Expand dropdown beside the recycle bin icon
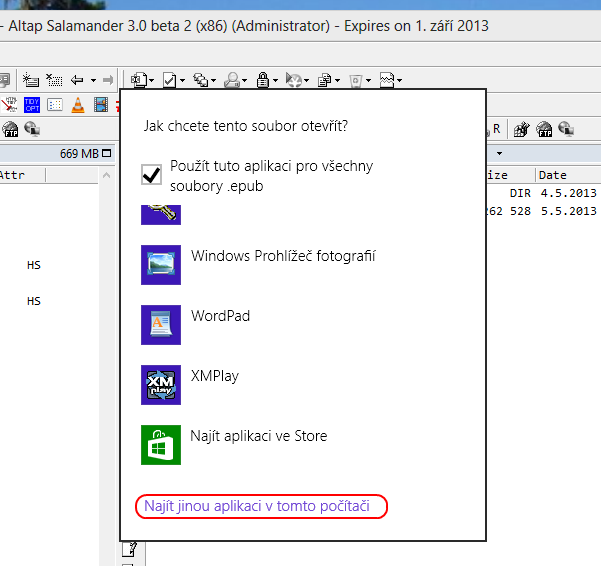The image size is (601, 566). [369, 80]
